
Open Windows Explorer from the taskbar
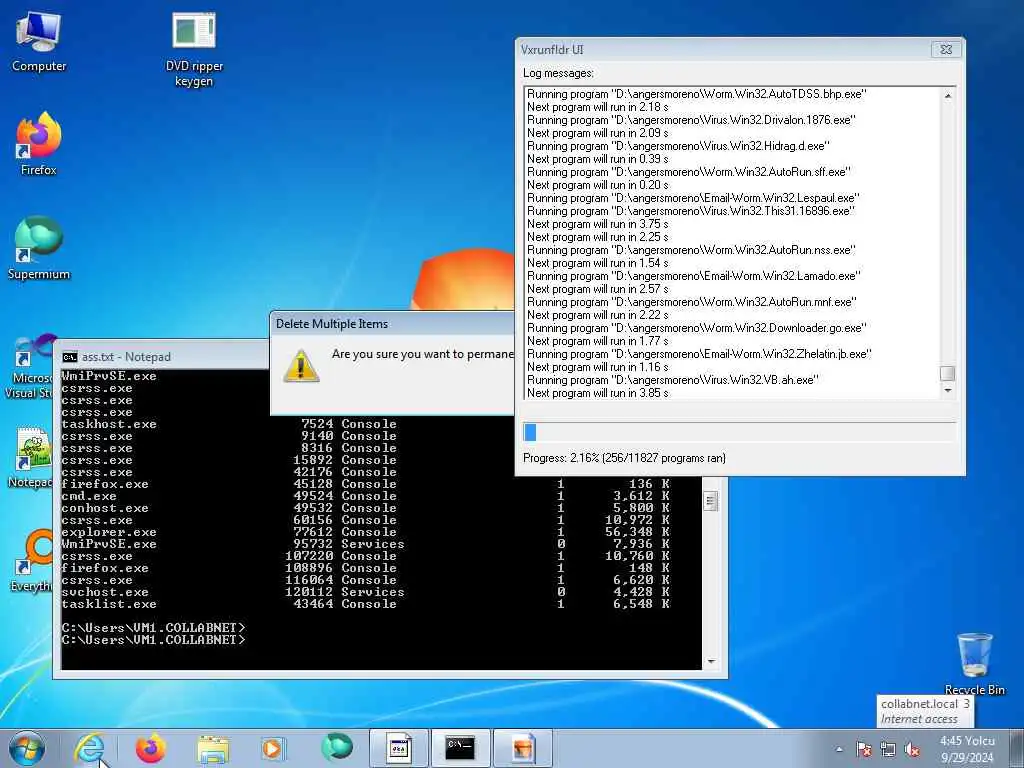[x=212, y=748]
